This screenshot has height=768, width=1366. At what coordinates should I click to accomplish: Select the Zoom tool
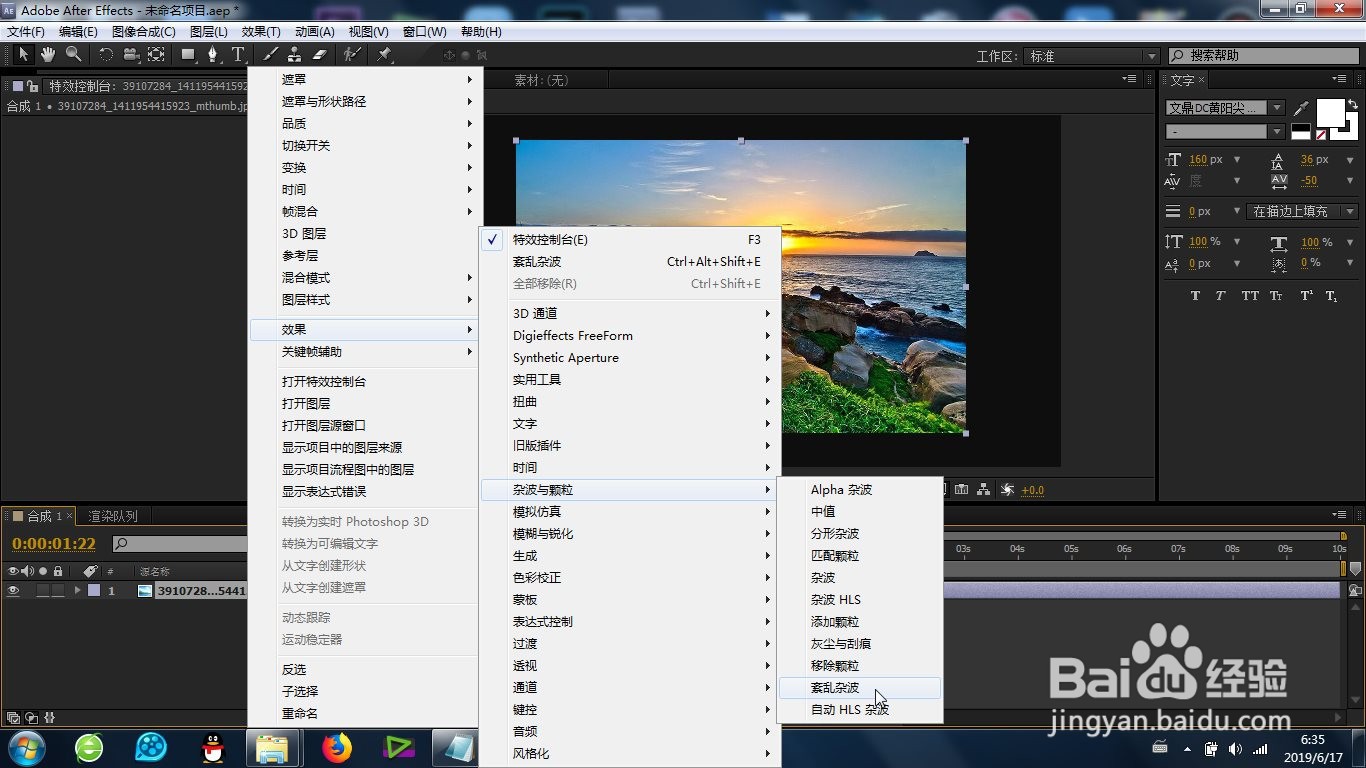pyautogui.click(x=72, y=55)
